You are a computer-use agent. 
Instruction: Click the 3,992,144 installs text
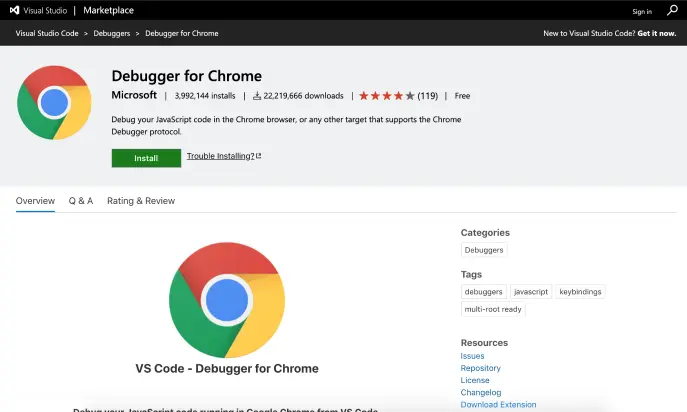click(x=205, y=96)
